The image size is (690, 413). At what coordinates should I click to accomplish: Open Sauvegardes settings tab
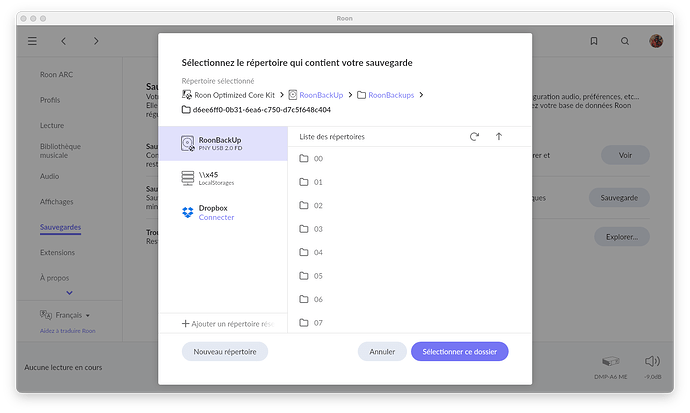tap(60, 227)
